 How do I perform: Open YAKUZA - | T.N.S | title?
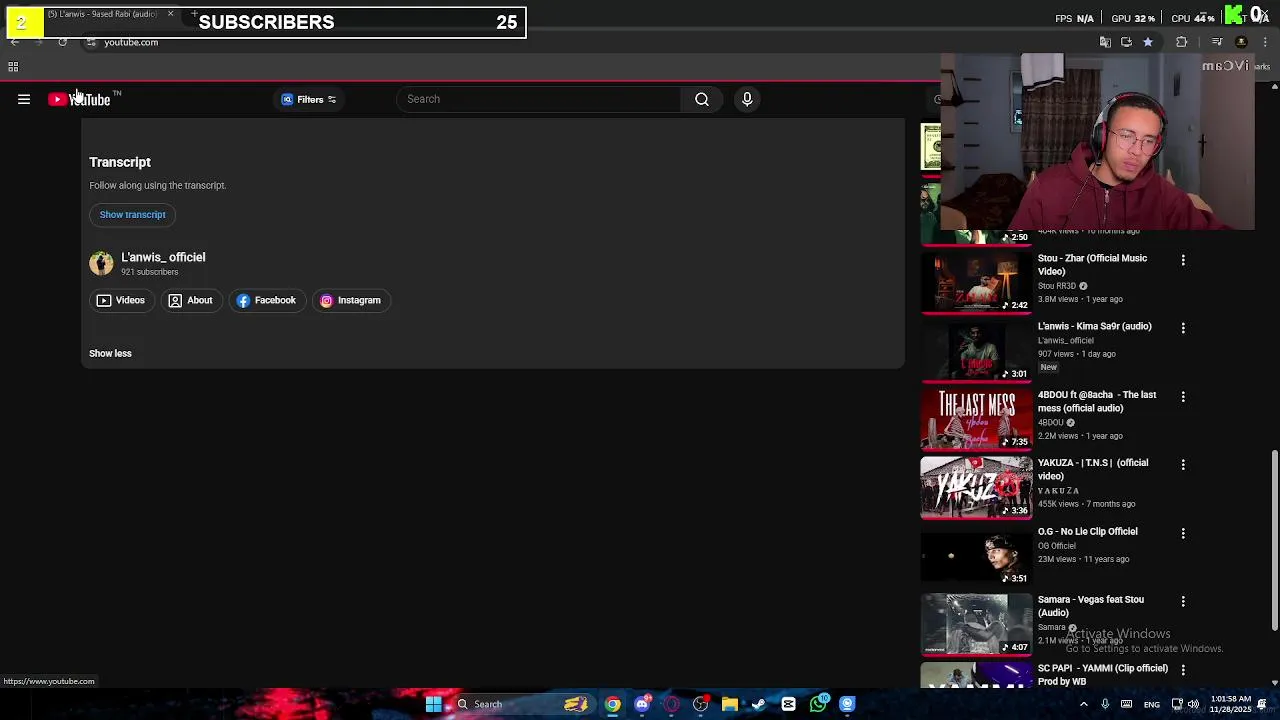[x=1093, y=469]
